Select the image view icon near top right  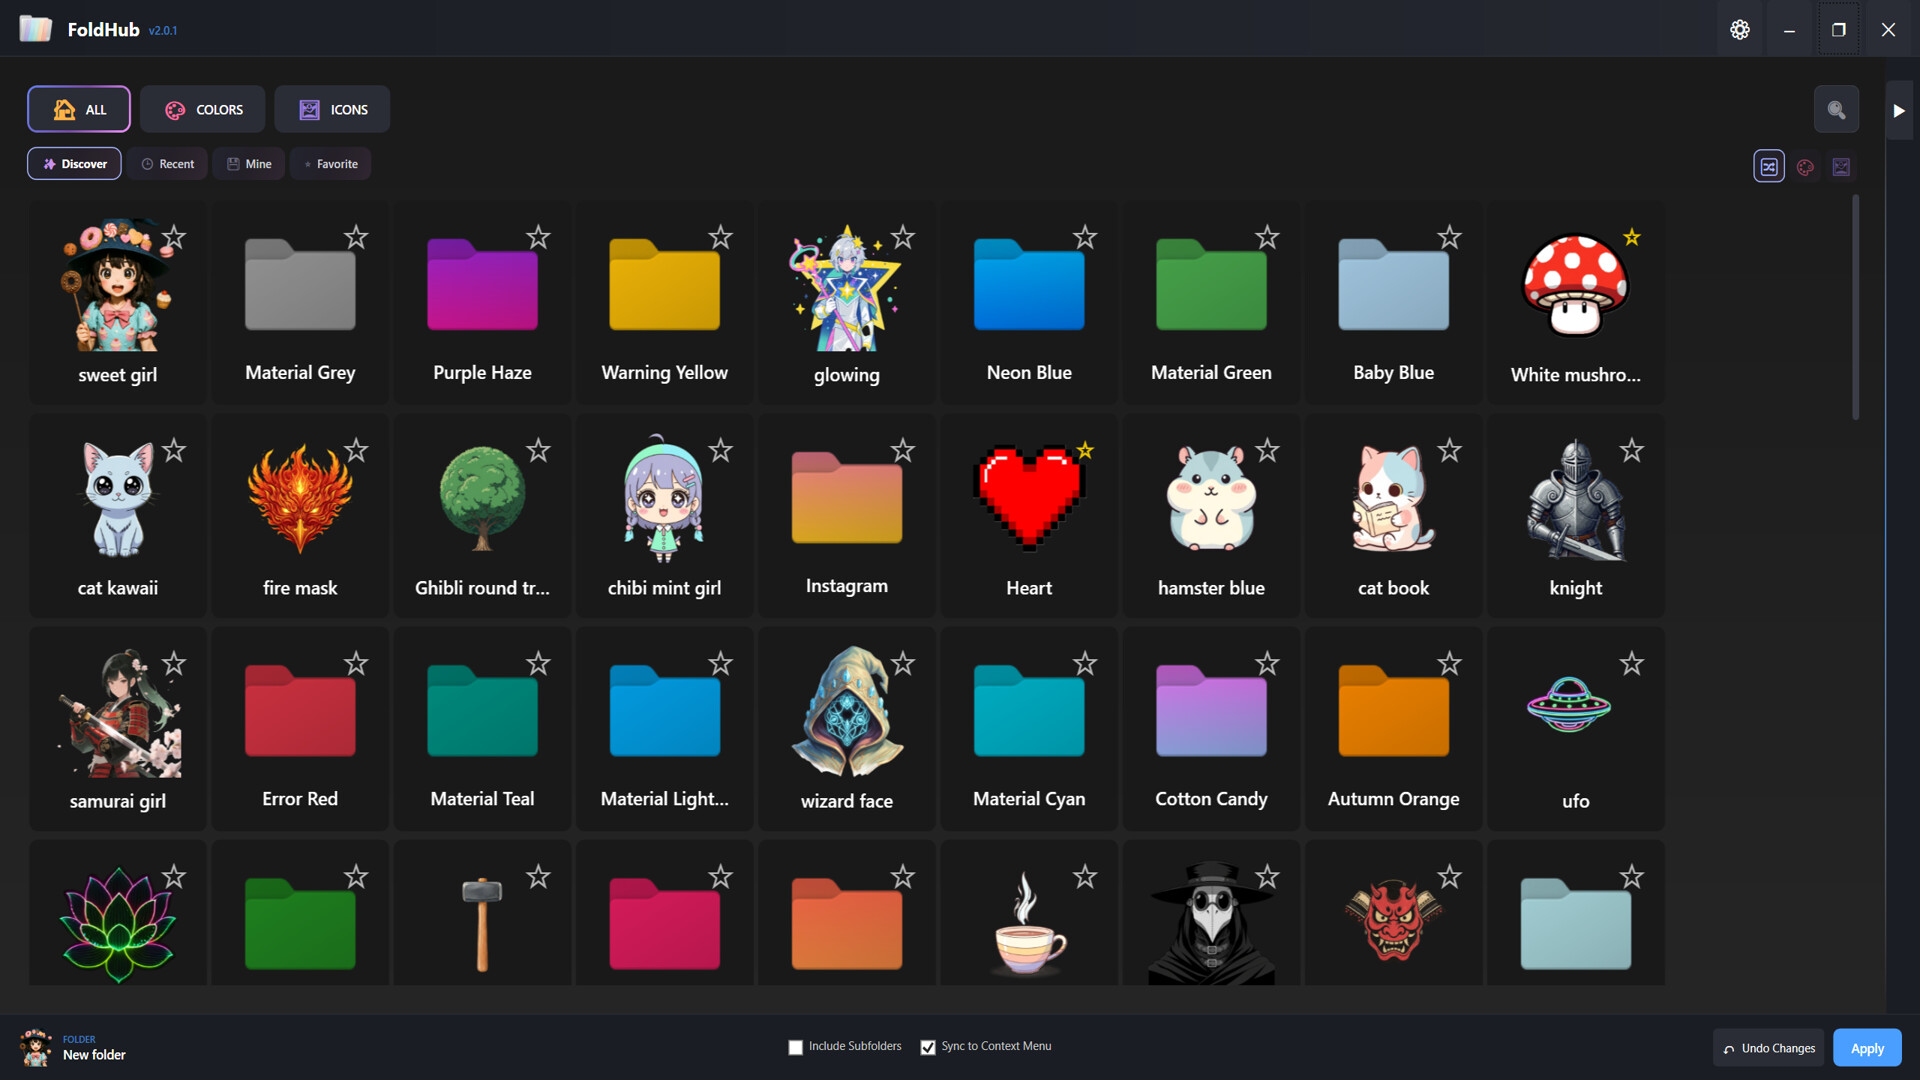pos(1841,166)
